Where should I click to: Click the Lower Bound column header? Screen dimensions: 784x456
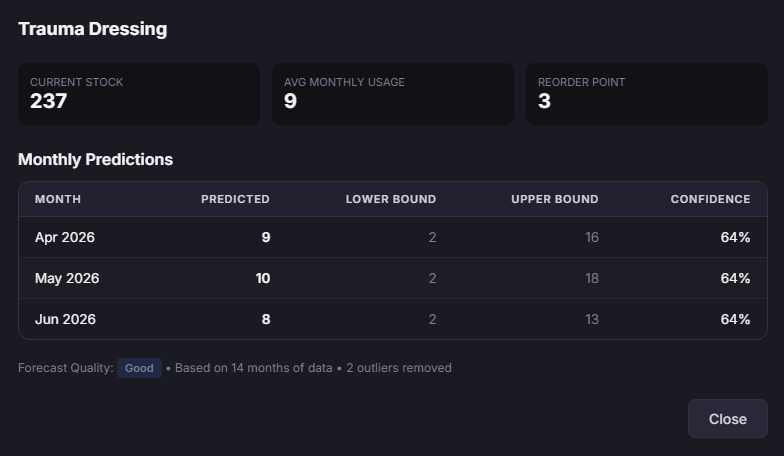click(x=390, y=199)
